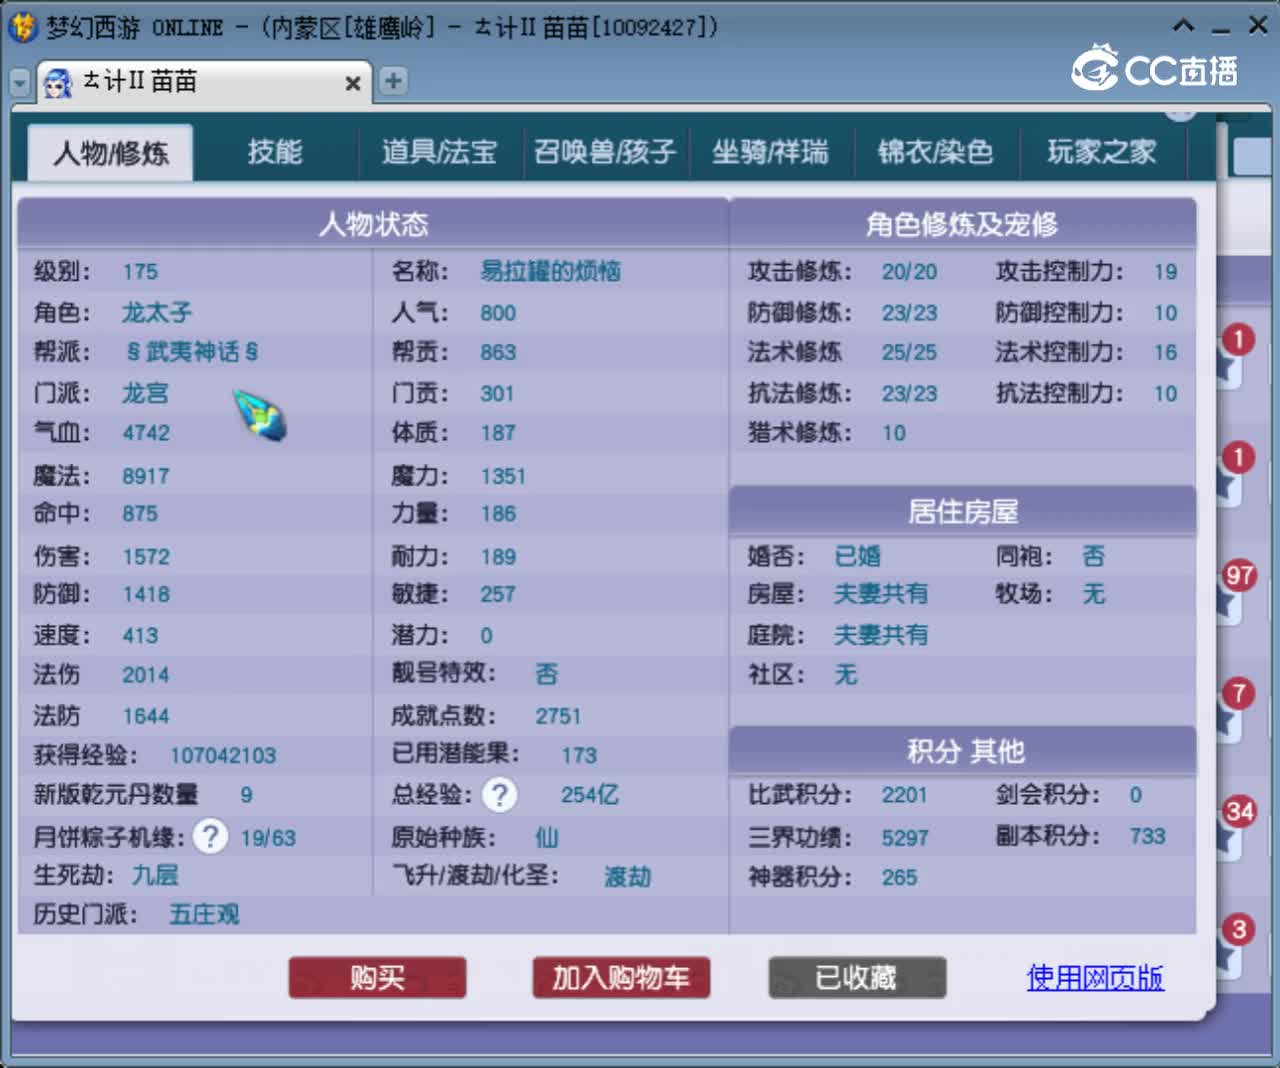1280x1068 pixels.
Task: Click the grey 已收藏 button
Action: pyautogui.click(x=857, y=977)
